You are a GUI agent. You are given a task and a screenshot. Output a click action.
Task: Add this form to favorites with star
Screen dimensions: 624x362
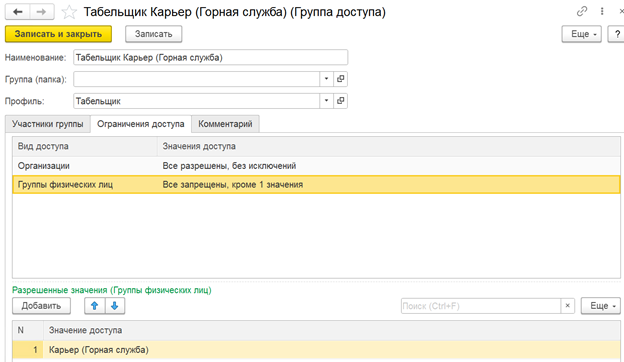point(69,12)
